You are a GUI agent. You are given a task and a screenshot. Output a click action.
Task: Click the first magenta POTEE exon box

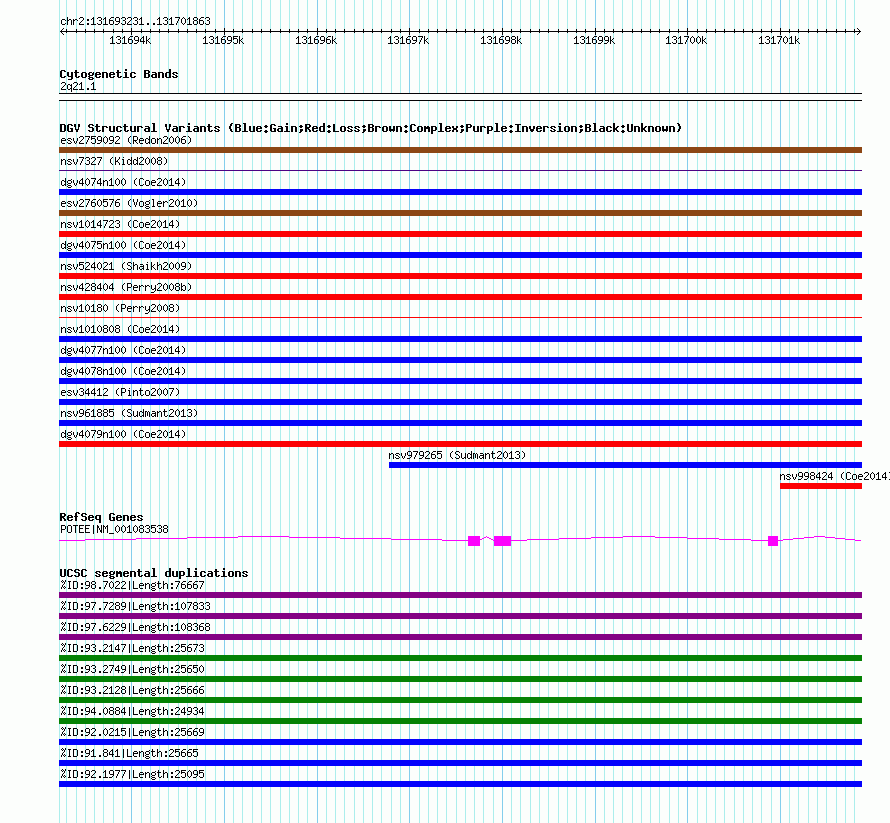474,541
